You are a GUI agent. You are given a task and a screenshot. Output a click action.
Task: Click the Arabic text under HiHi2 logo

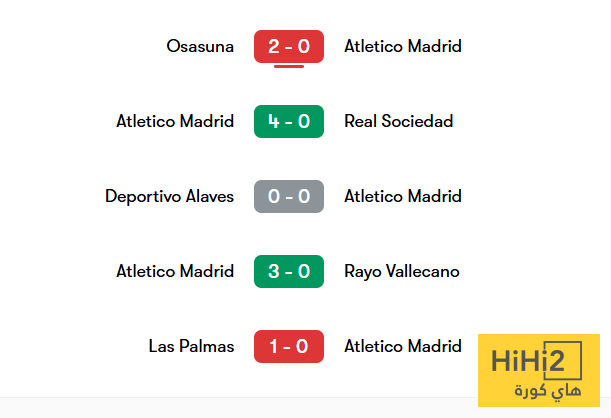(x=547, y=391)
